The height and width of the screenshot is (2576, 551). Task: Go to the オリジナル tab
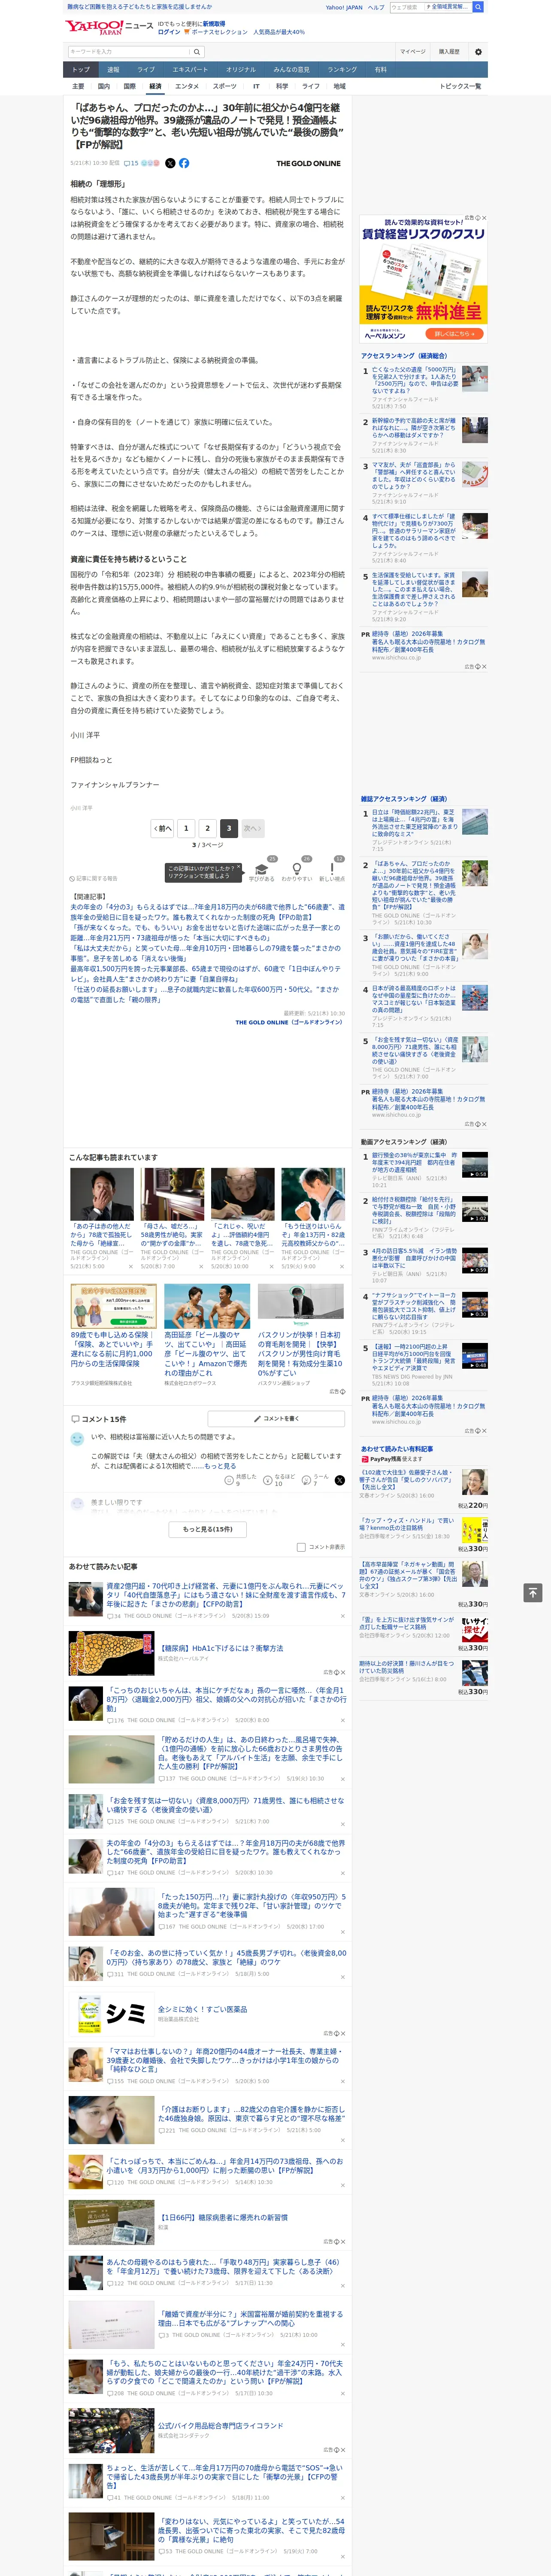tap(241, 70)
